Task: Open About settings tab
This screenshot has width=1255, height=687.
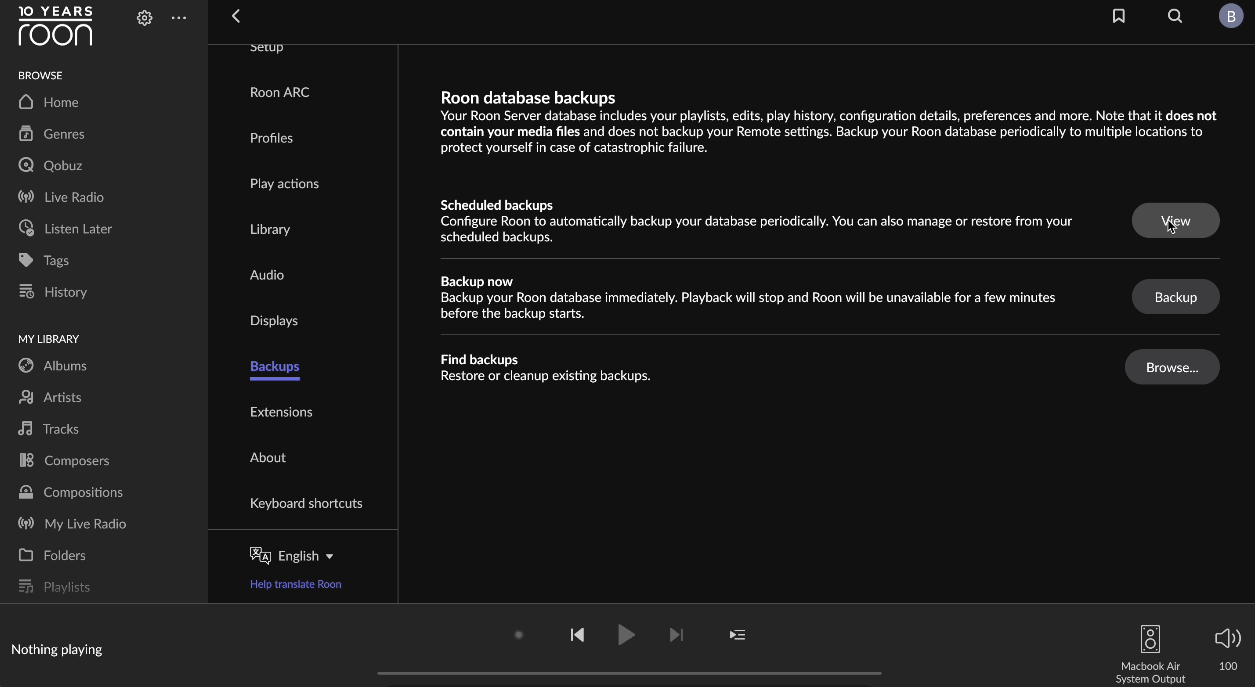Action: (268, 458)
